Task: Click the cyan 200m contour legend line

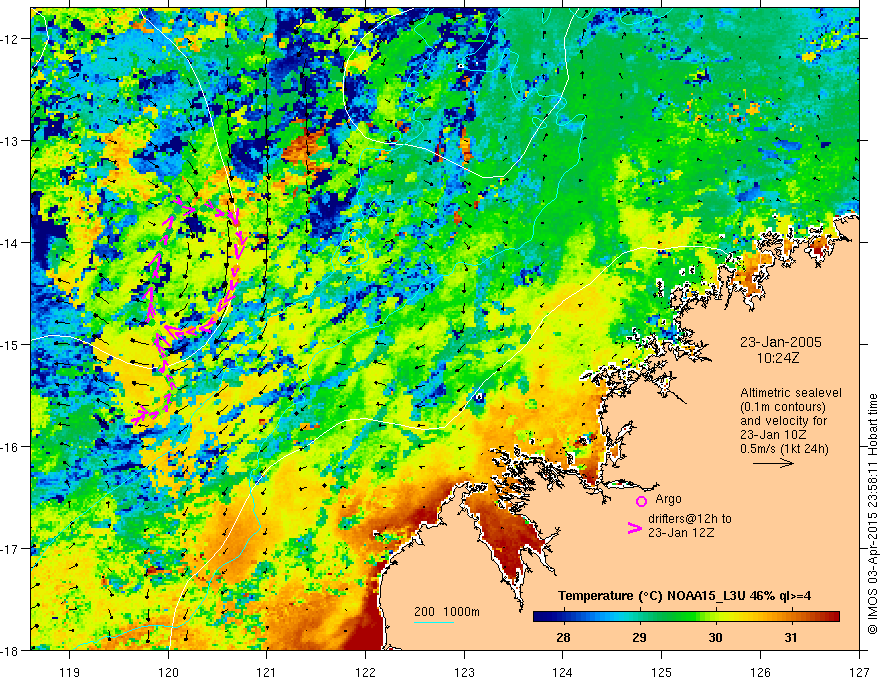Action: coord(434,622)
